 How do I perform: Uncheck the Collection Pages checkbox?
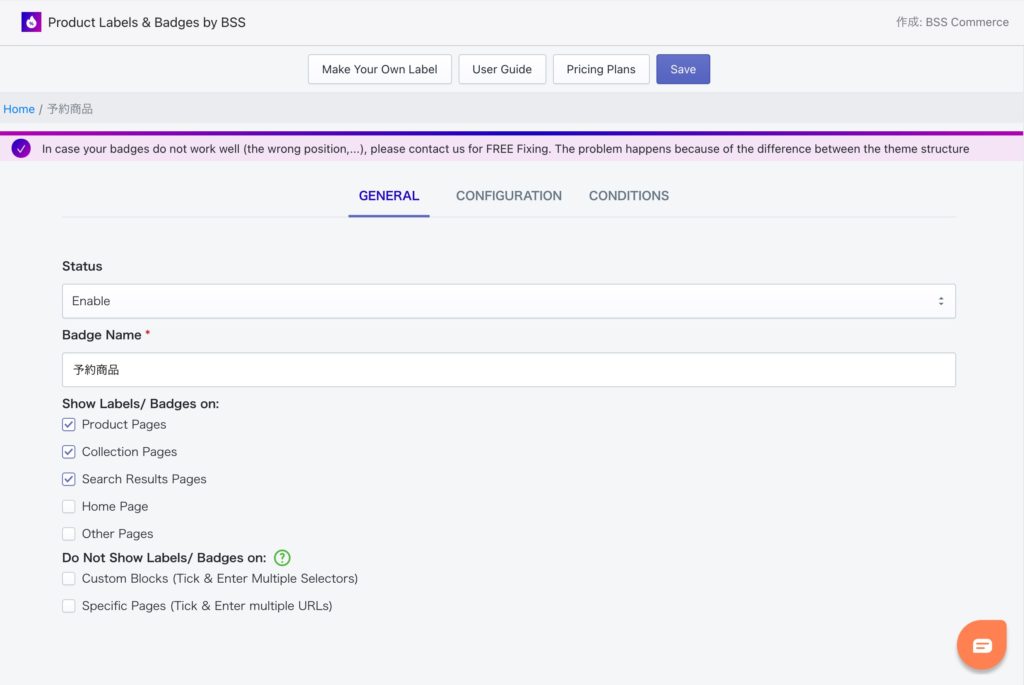pyautogui.click(x=69, y=452)
